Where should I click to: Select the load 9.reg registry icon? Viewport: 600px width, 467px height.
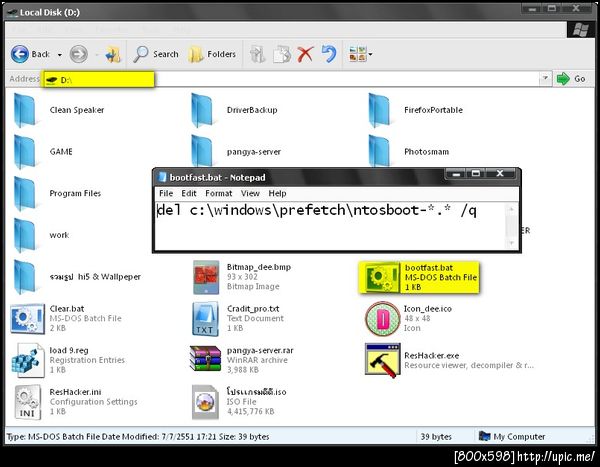pos(27,360)
